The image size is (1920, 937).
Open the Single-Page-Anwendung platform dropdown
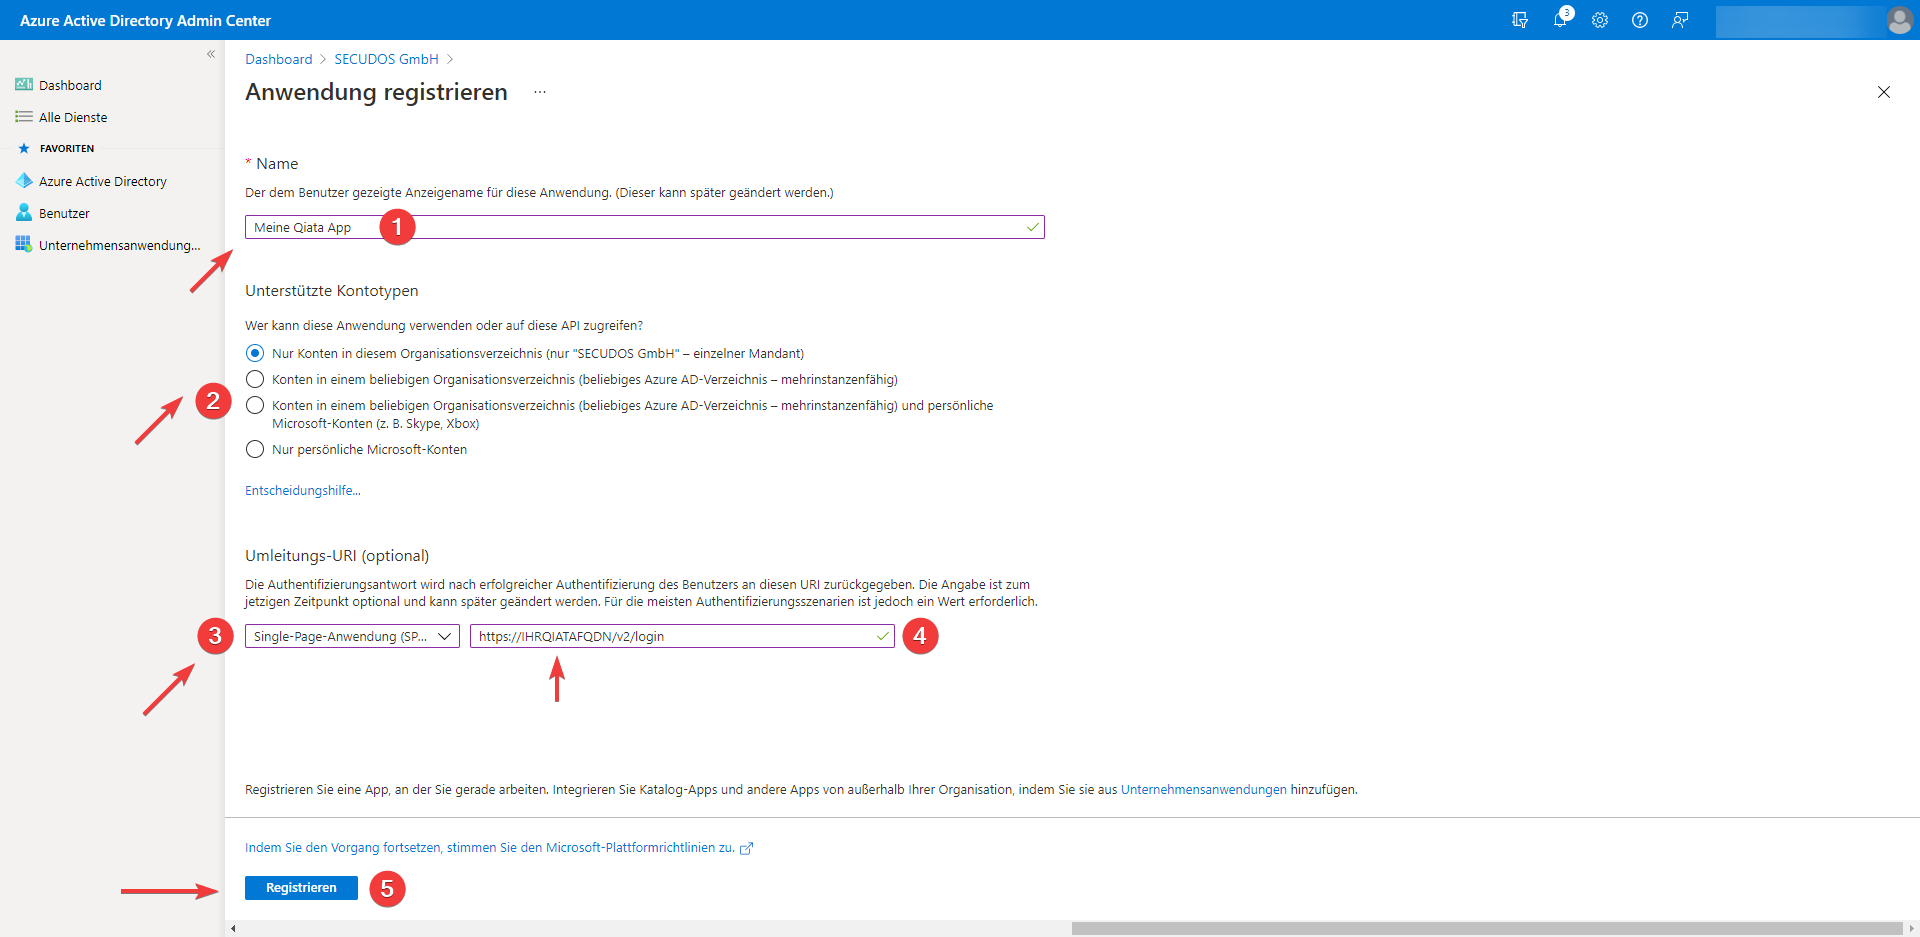pyautogui.click(x=352, y=636)
